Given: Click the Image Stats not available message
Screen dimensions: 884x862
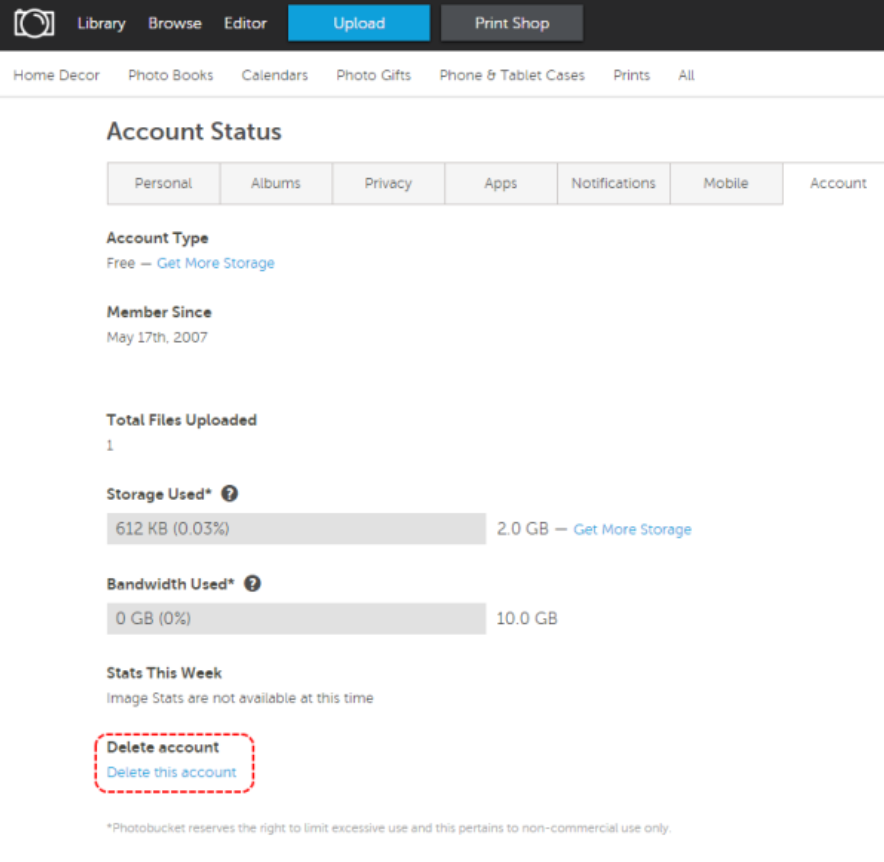Looking at the screenshot, I should (x=240, y=698).
